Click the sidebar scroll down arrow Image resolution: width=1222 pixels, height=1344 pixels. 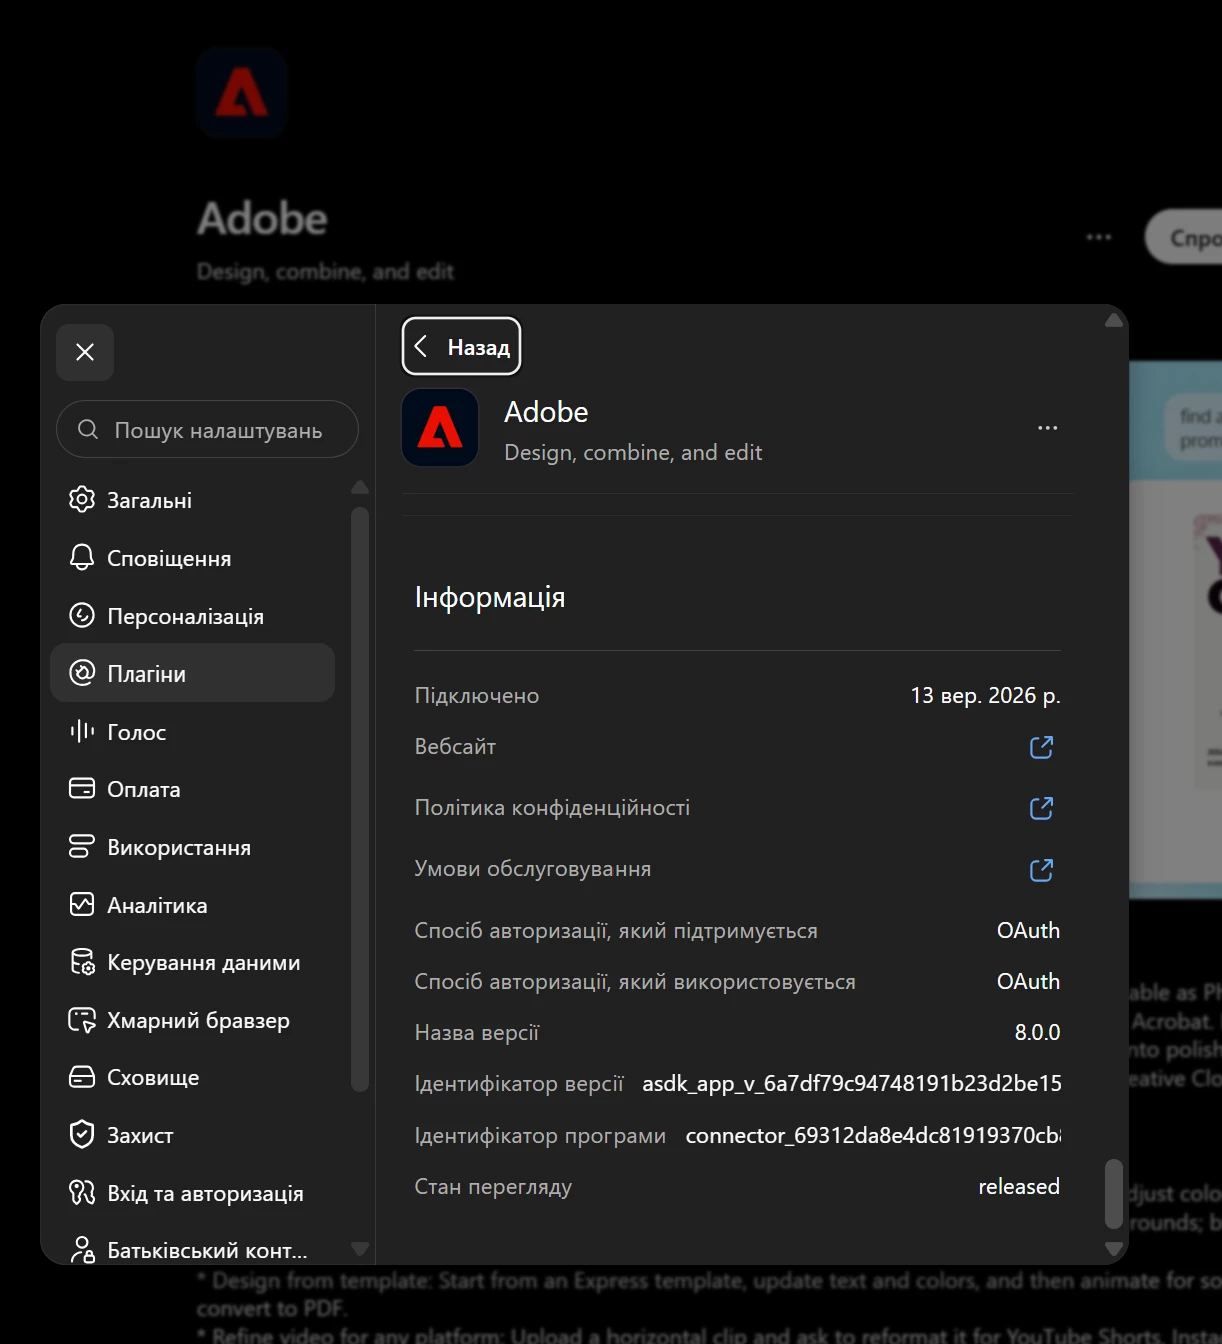[360, 1249]
